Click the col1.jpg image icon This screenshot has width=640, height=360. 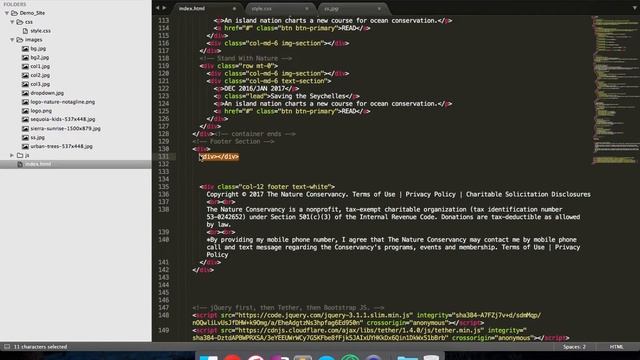click(25, 67)
